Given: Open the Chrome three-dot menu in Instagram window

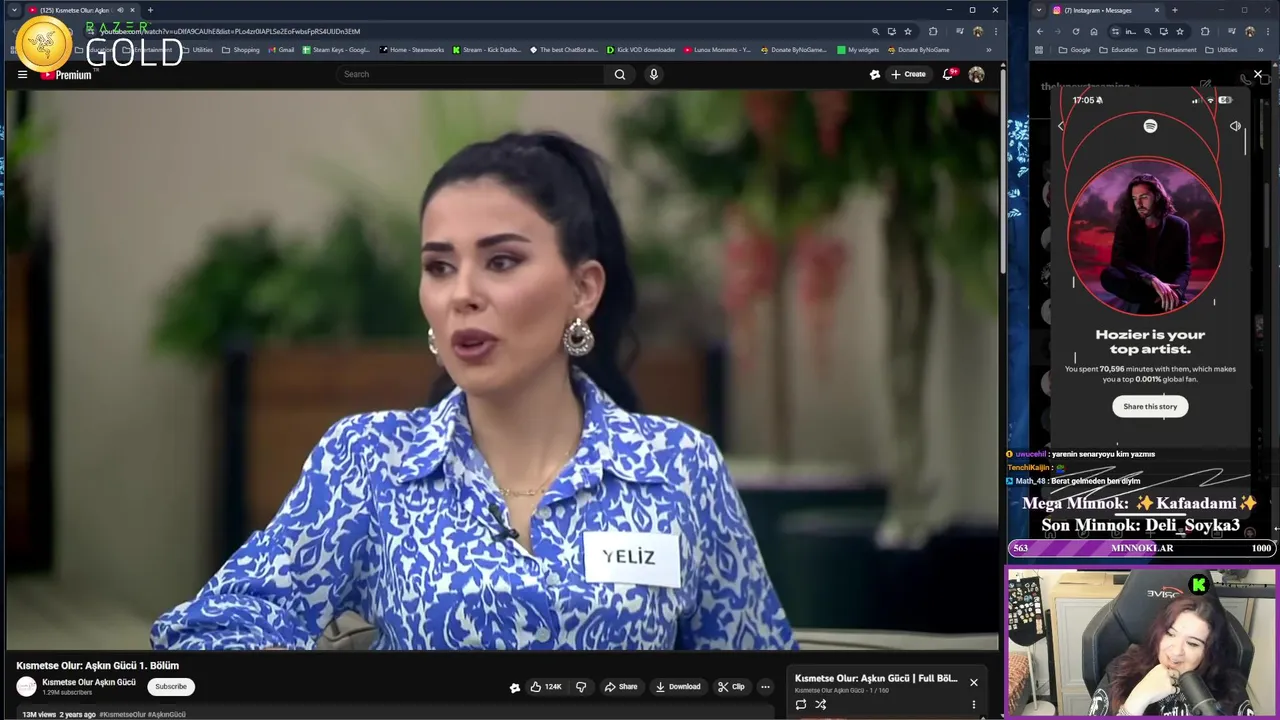Looking at the screenshot, I should [x=1266, y=31].
